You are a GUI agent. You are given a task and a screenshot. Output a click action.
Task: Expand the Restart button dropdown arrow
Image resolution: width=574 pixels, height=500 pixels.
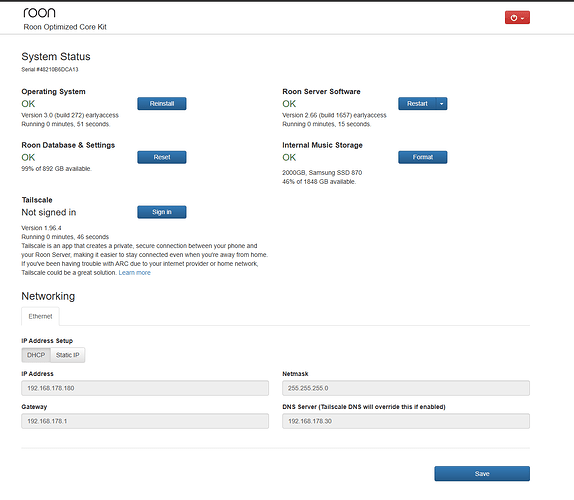[x=441, y=104]
